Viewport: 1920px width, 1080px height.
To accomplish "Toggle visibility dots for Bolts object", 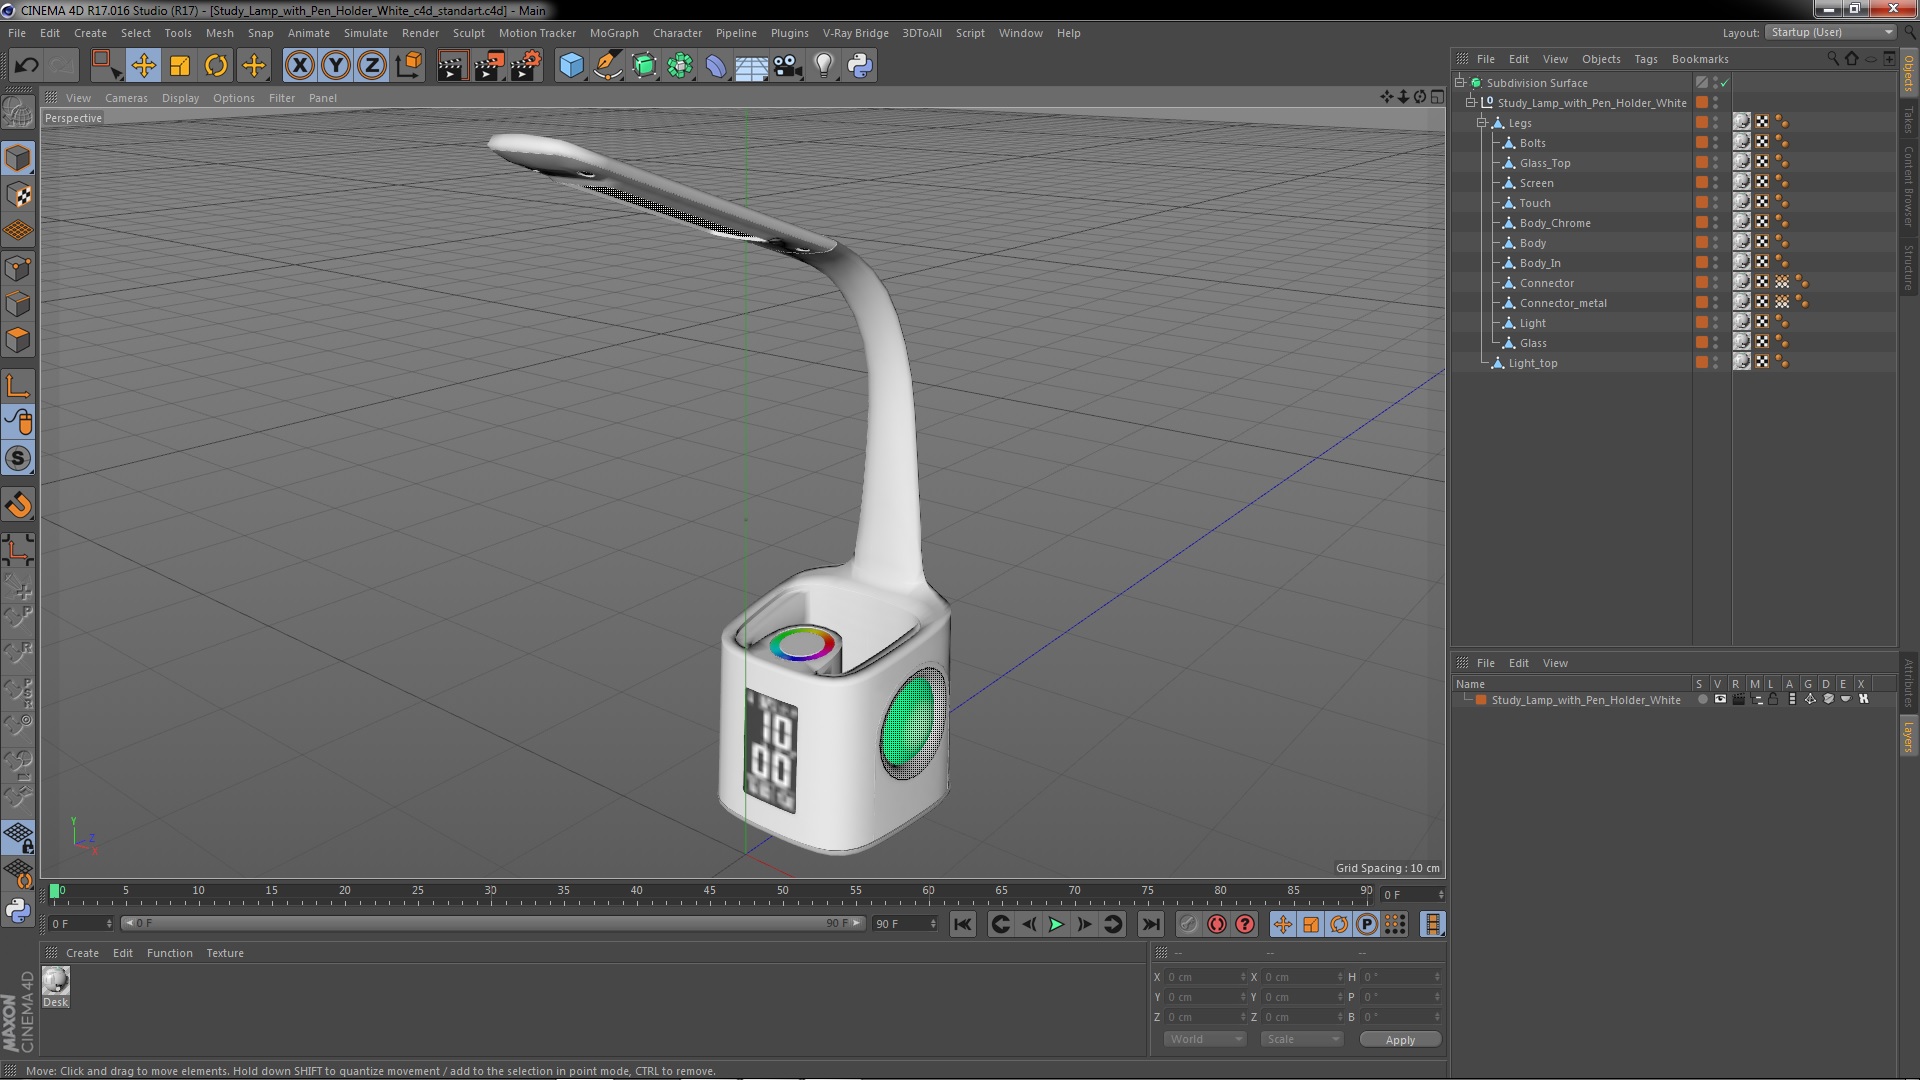I will tap(1716, 143).
